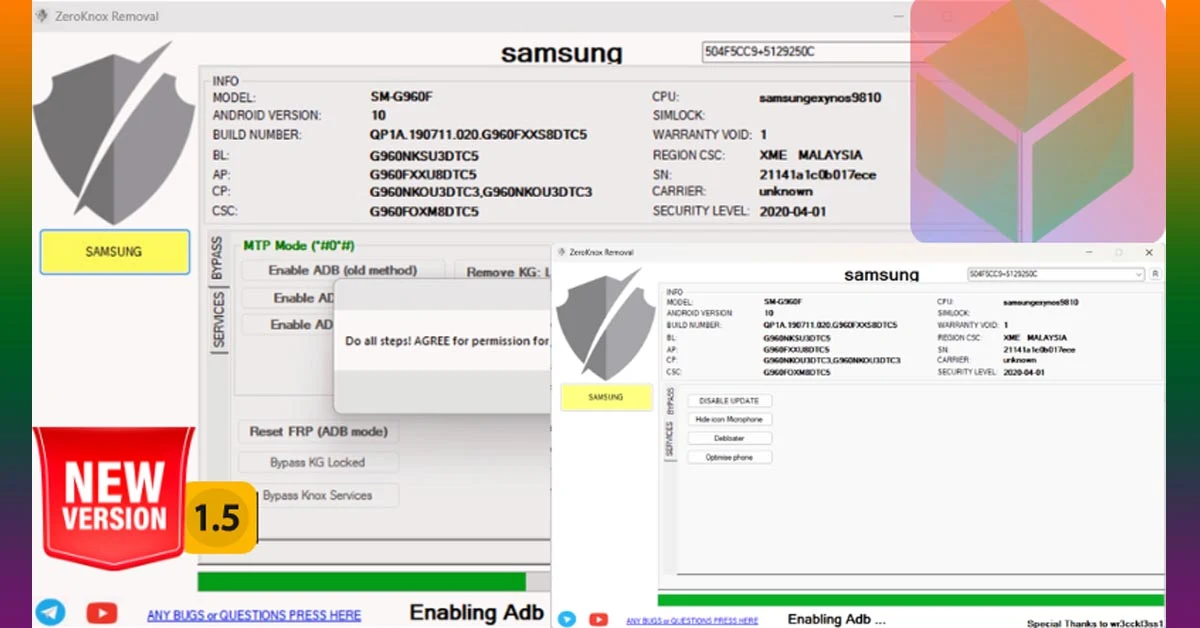Click the Bypass Knox Services button
This screenshot has height=628, width=1200.
[318, 496]
